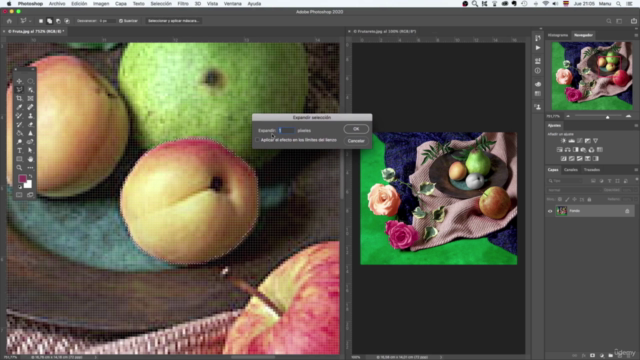The image size is (640, 360).
Task: Select the Hand tool
Action: point(30,159)
